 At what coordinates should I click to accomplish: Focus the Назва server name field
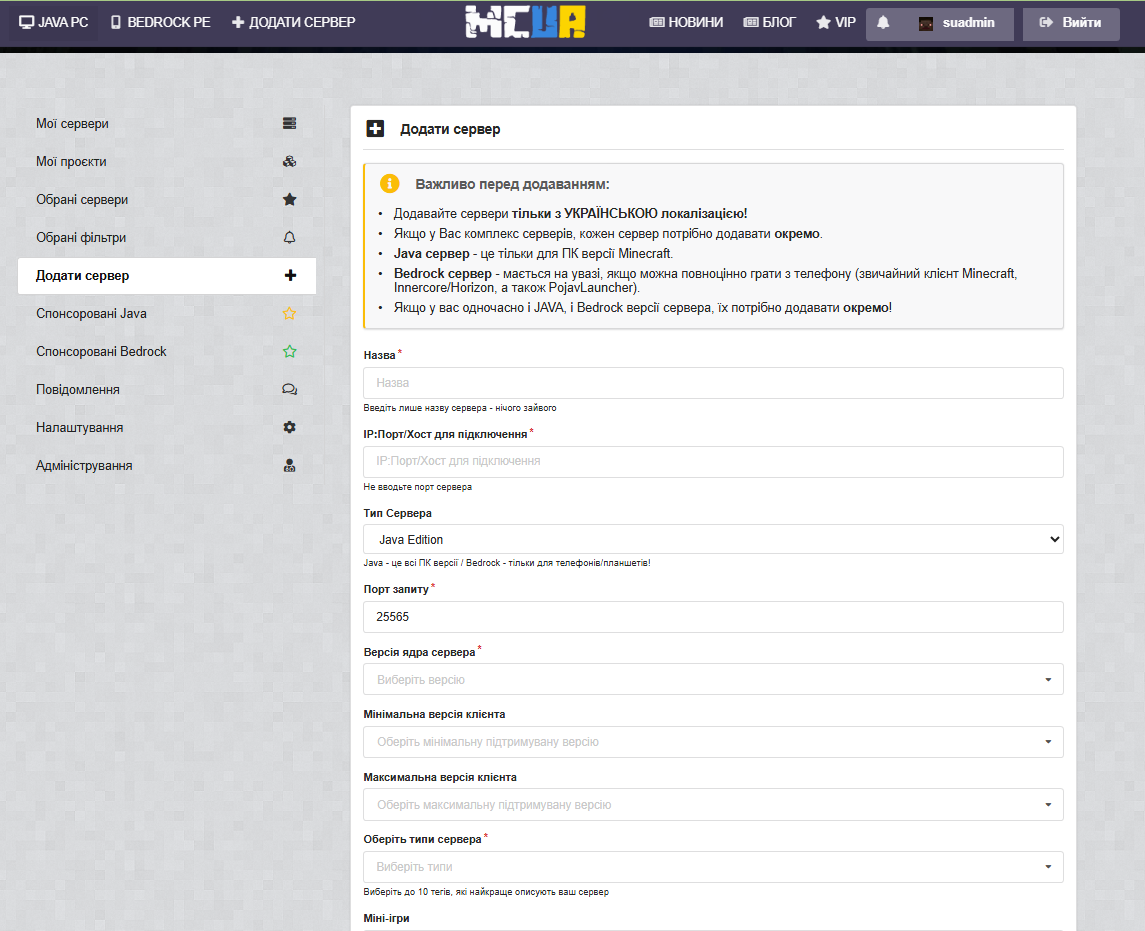point(712,383)
